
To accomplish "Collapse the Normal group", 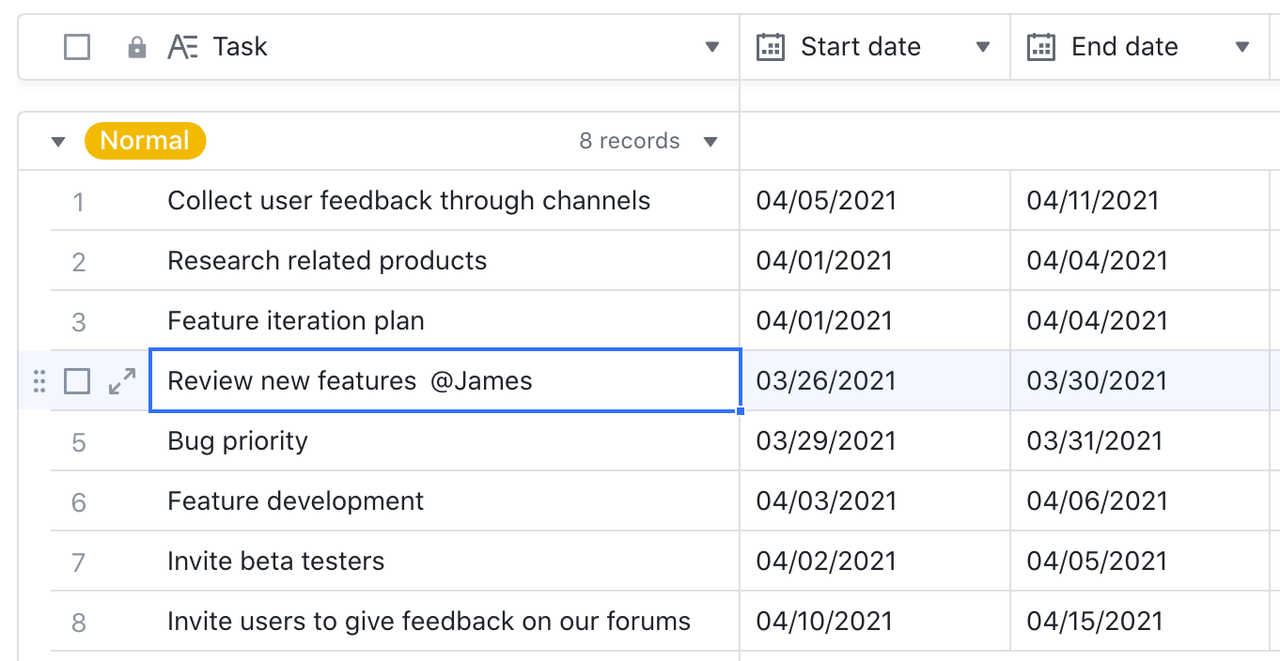I will pyautogui.click(x=58, y=142).
